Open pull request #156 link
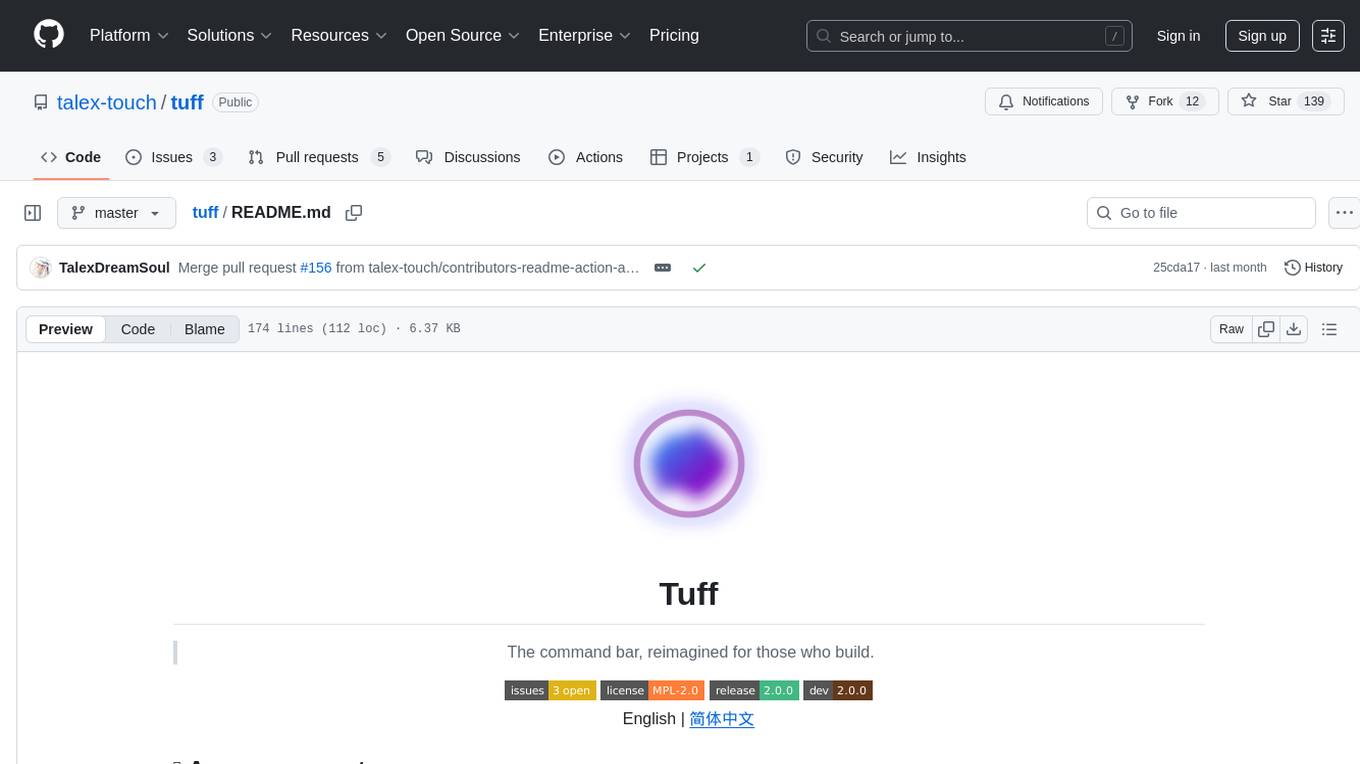Screen dimensions: 1360x764 [x=316, y=268]
